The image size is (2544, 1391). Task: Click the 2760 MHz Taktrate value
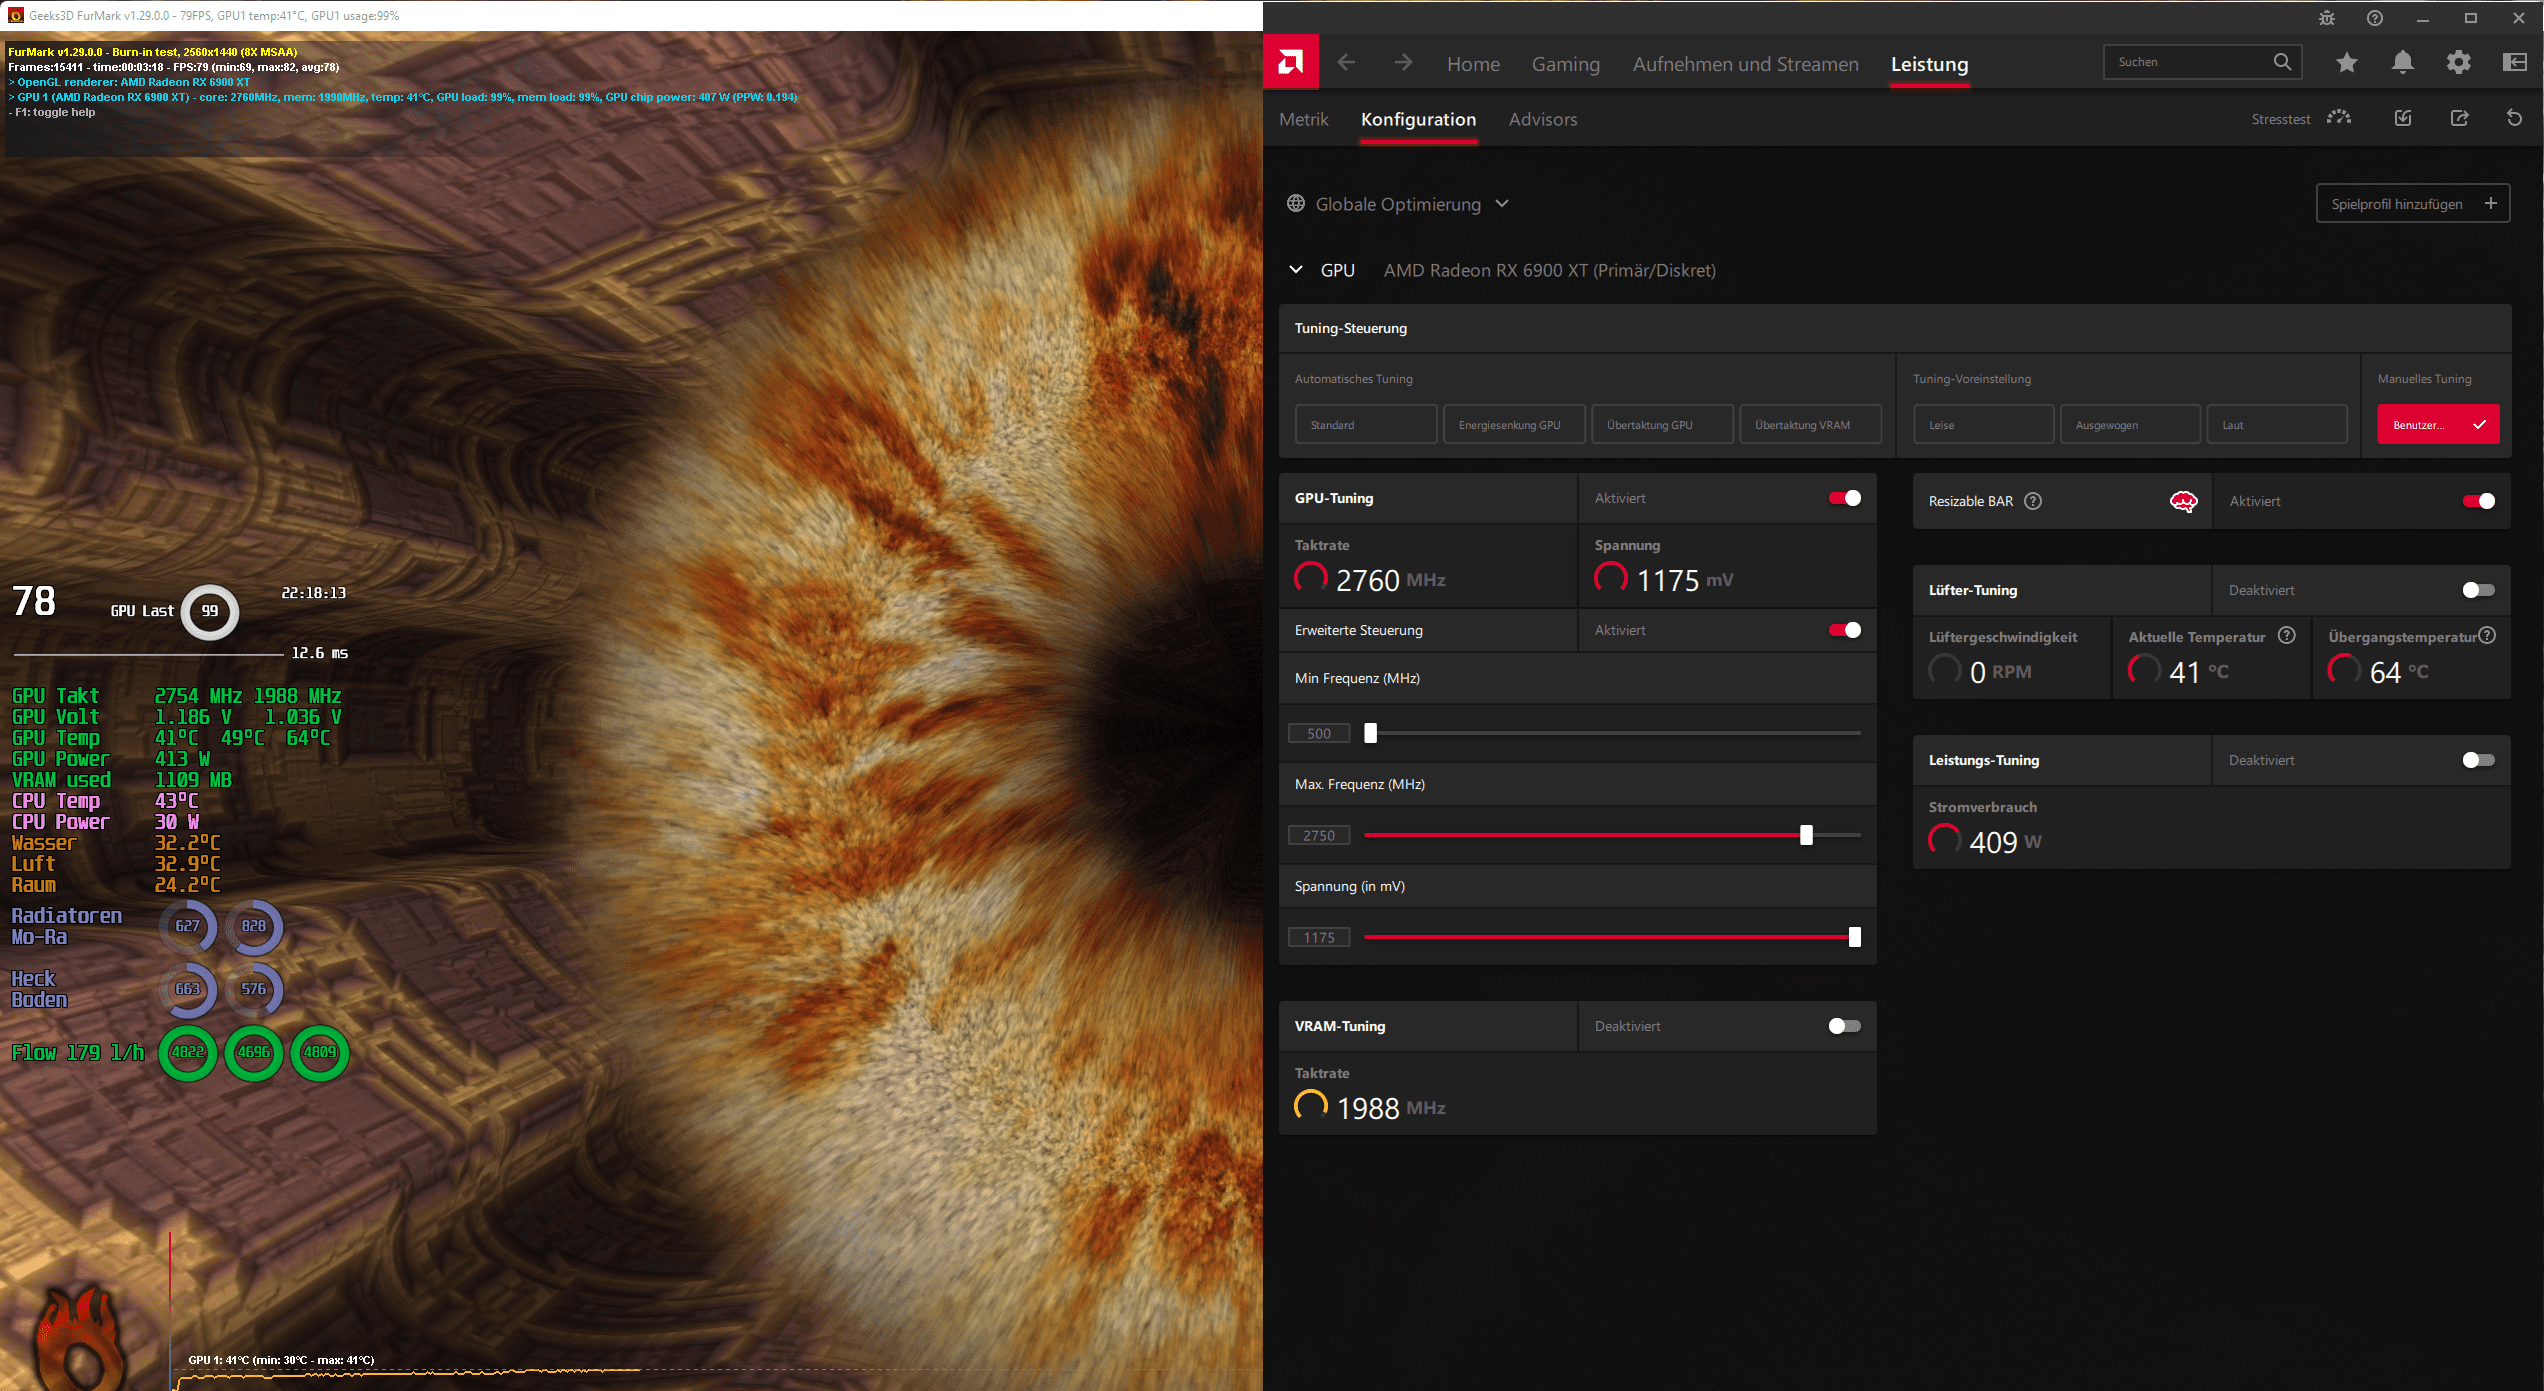[x=1390, y=580]
